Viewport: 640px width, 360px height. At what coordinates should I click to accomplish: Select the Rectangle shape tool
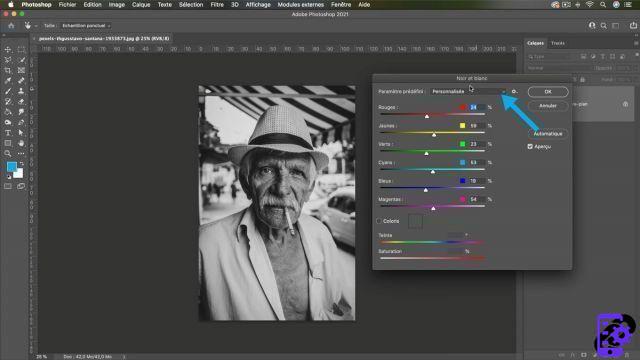click(8, 143)
